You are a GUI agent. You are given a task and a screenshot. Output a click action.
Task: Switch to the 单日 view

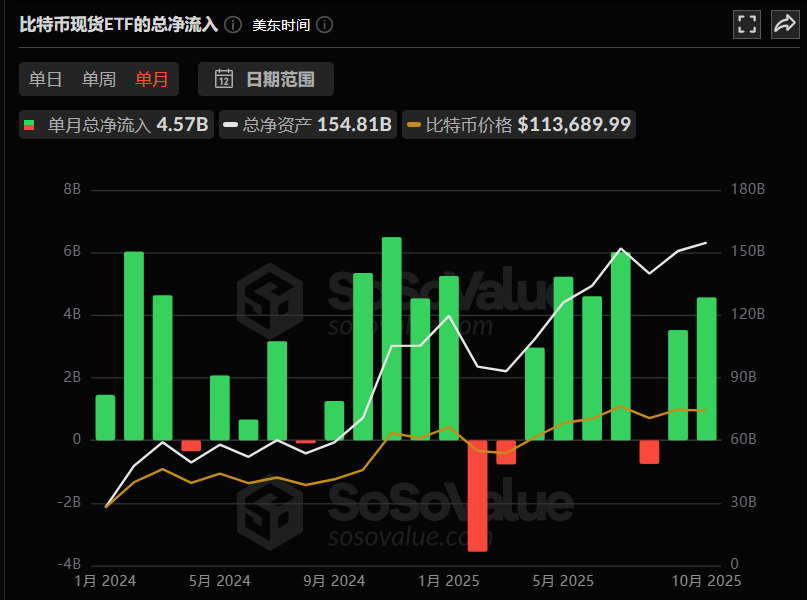click(44, 79)
